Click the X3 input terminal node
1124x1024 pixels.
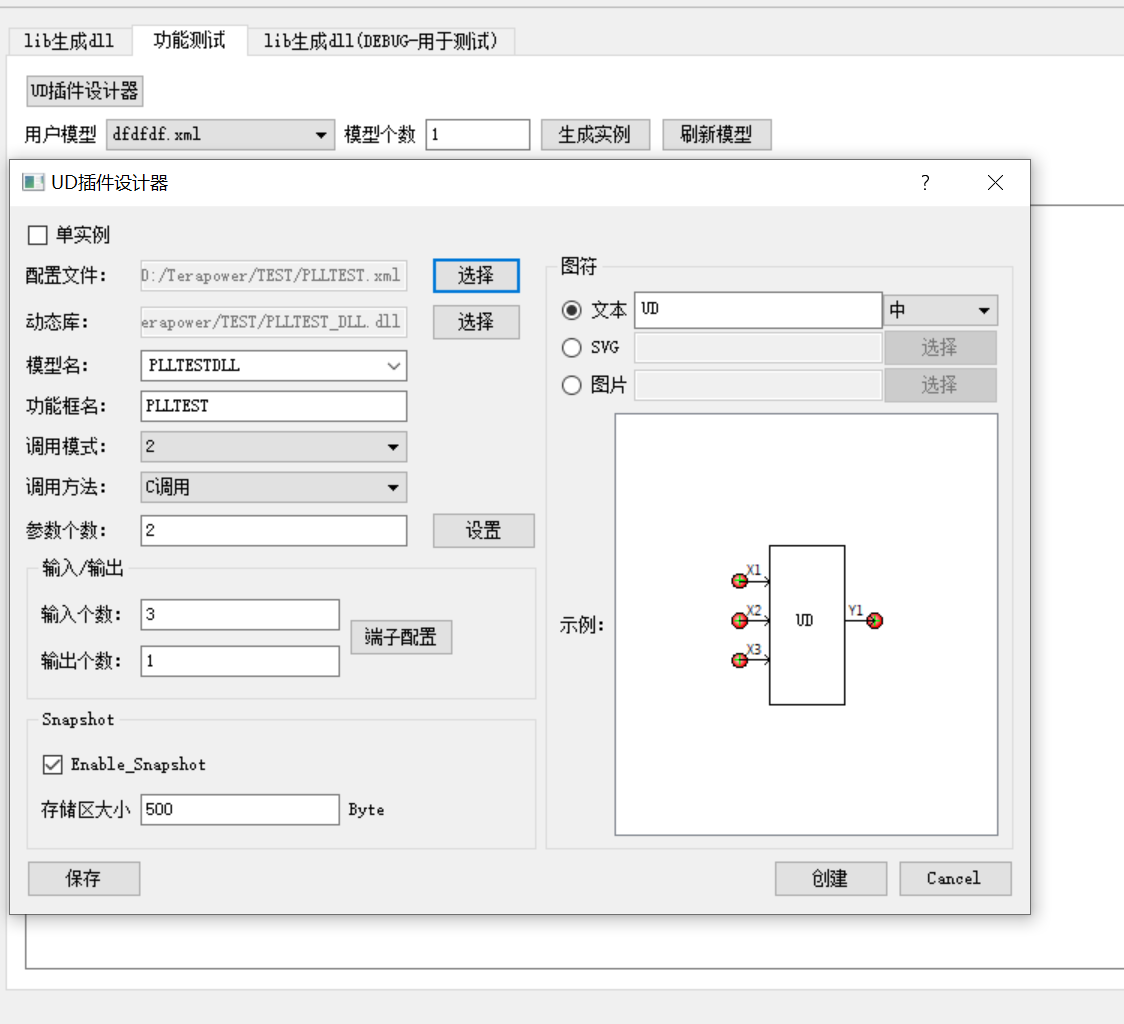coord(739,660)
